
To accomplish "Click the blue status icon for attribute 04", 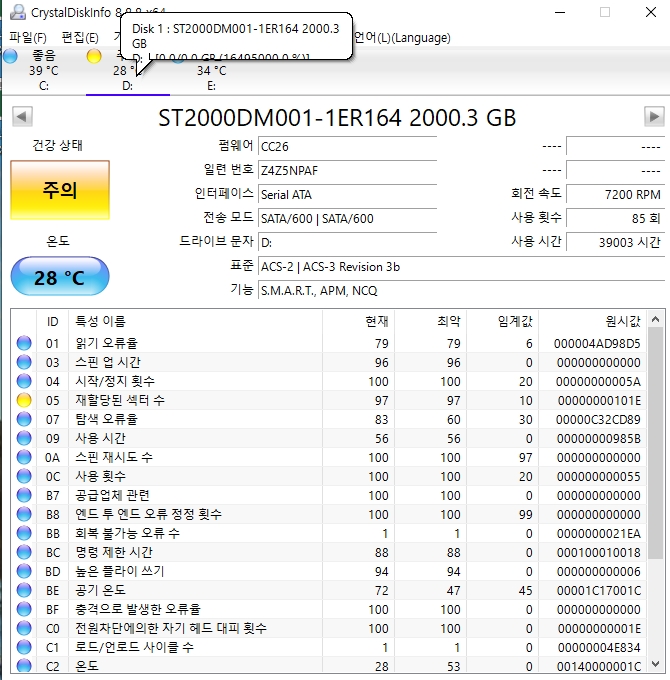I will pos(24,381).
